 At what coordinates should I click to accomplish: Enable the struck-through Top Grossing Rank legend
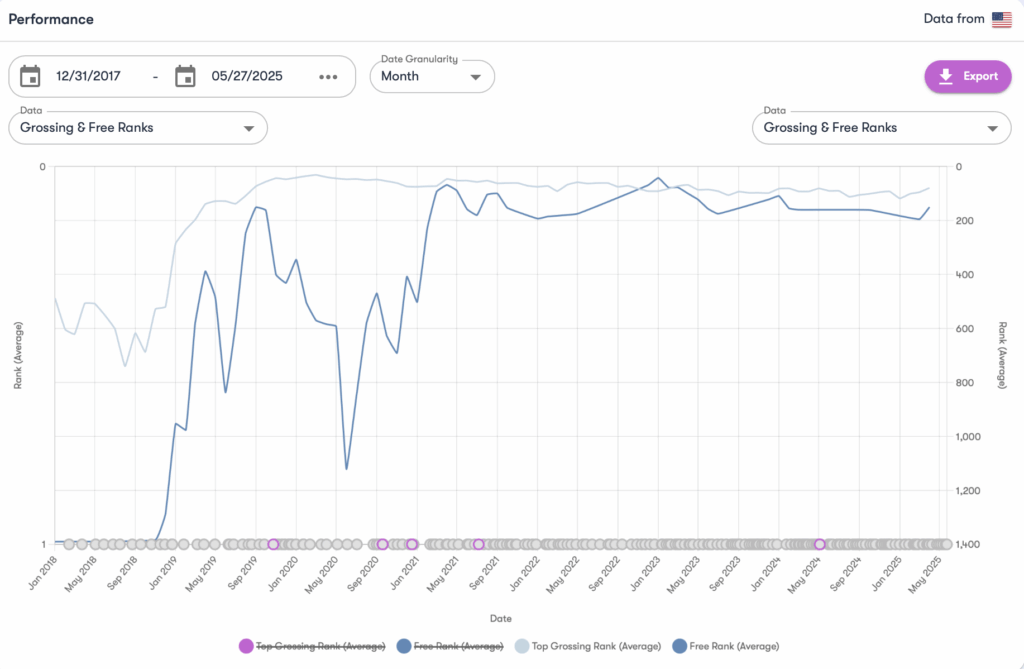[321, 646]
